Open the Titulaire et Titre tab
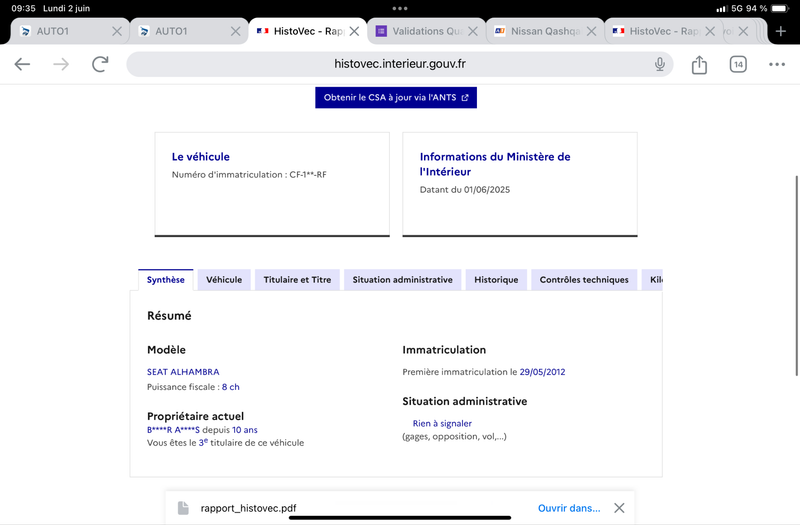The height and width of the screenshot is (525, 800). point(297,280)
